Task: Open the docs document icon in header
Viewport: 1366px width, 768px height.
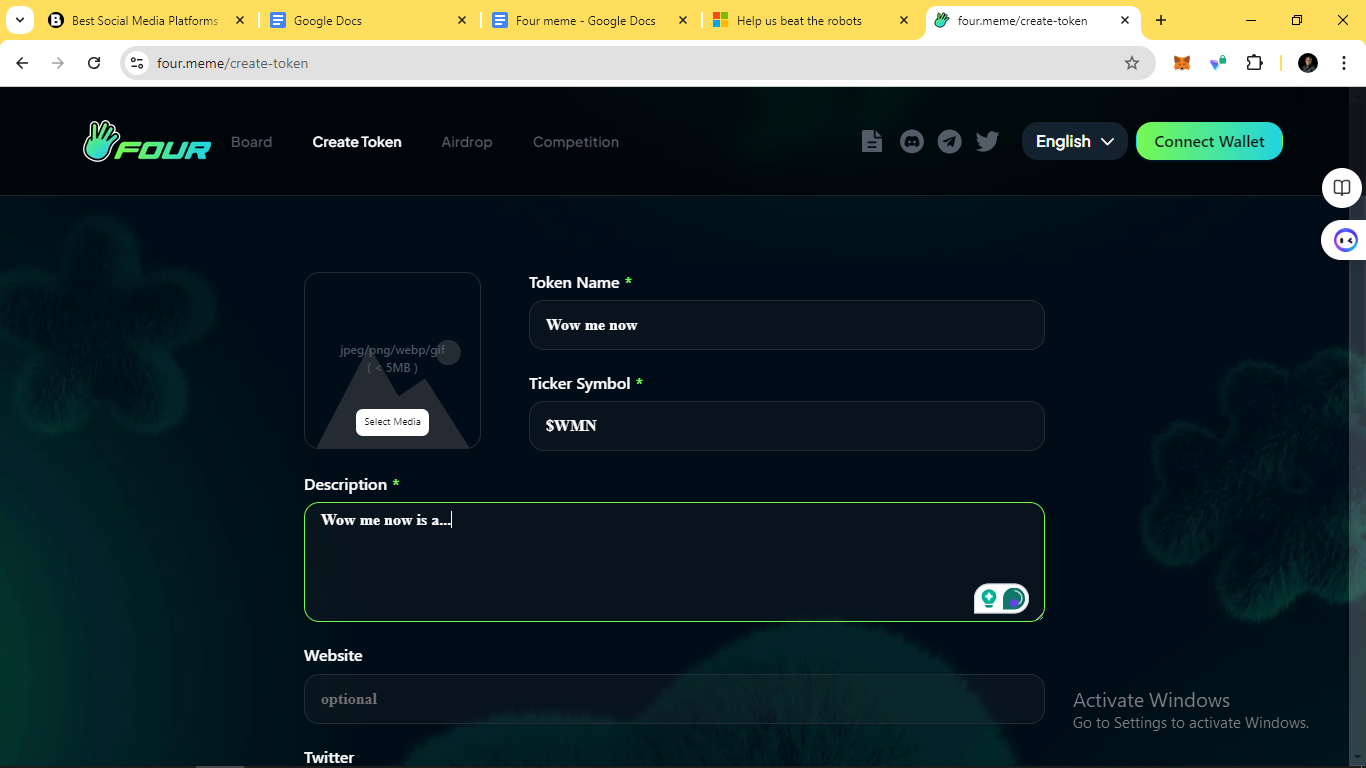Action: [872, 141]
